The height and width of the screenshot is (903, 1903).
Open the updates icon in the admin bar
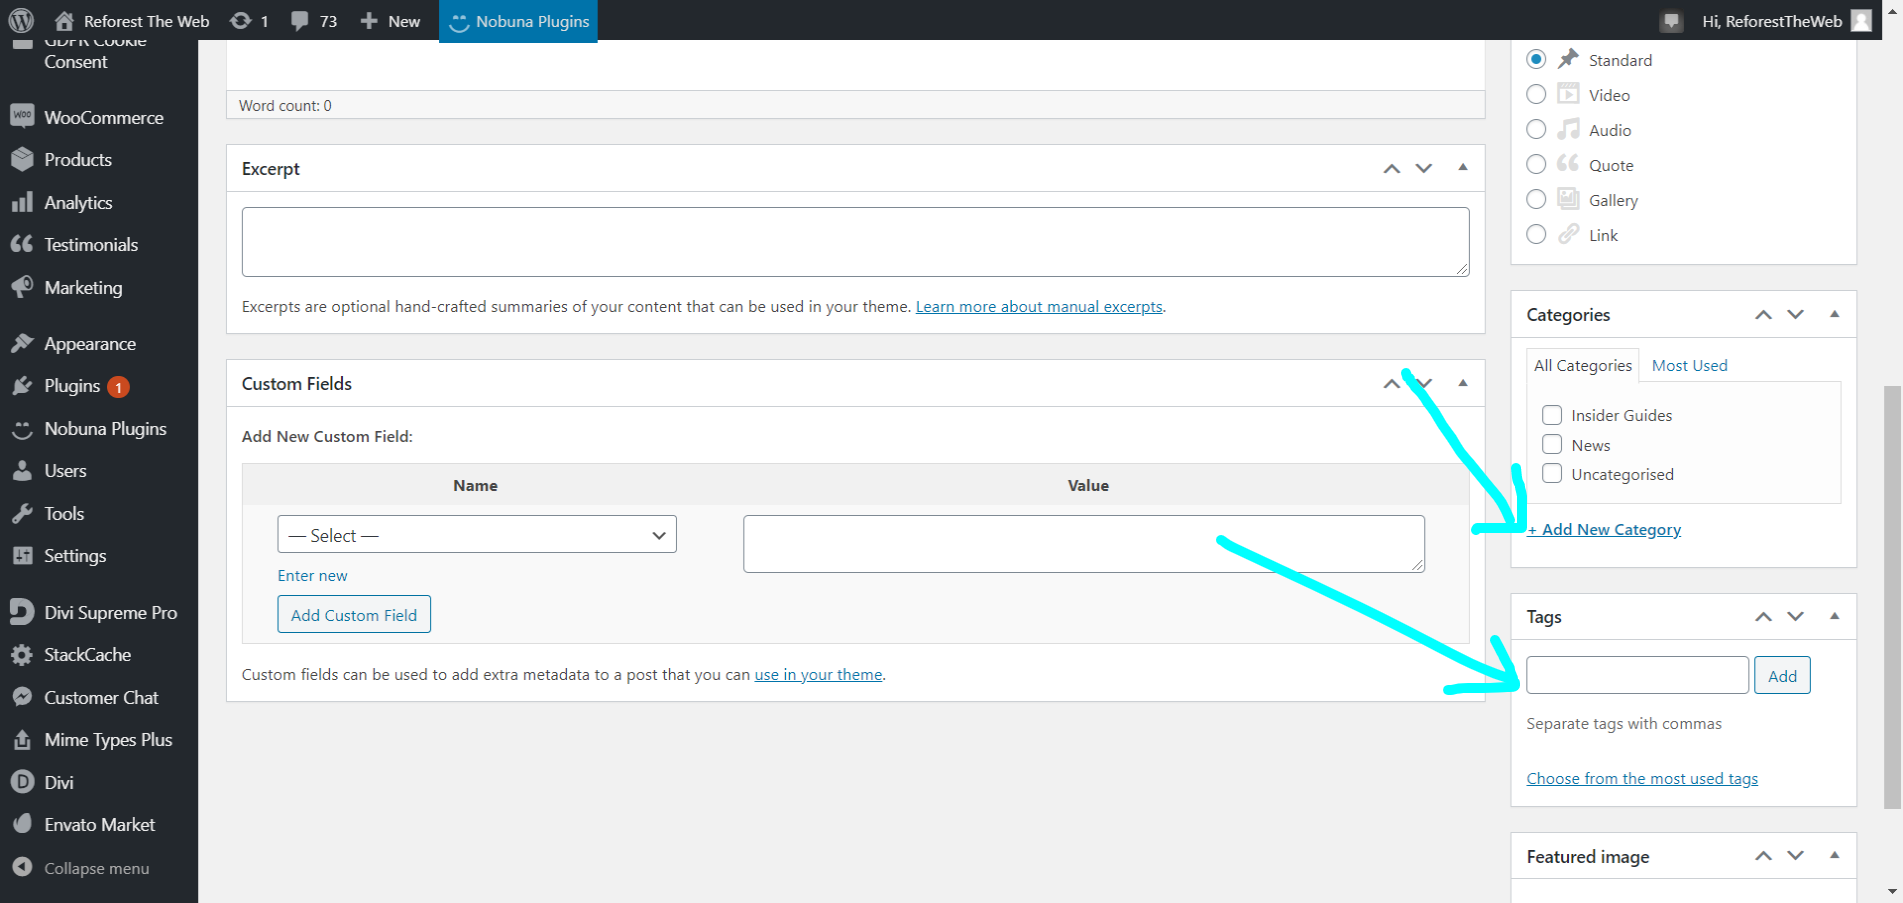tap(240, 20)
